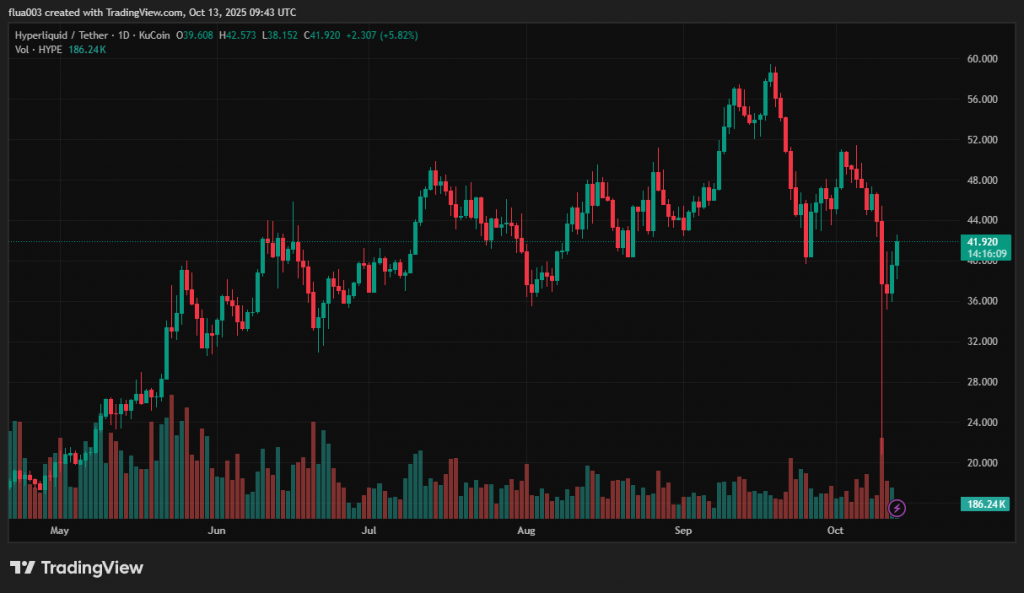Click the 60.000 price axis label
Viewport: 1024px width, 593px height.
tap(981, 59)
